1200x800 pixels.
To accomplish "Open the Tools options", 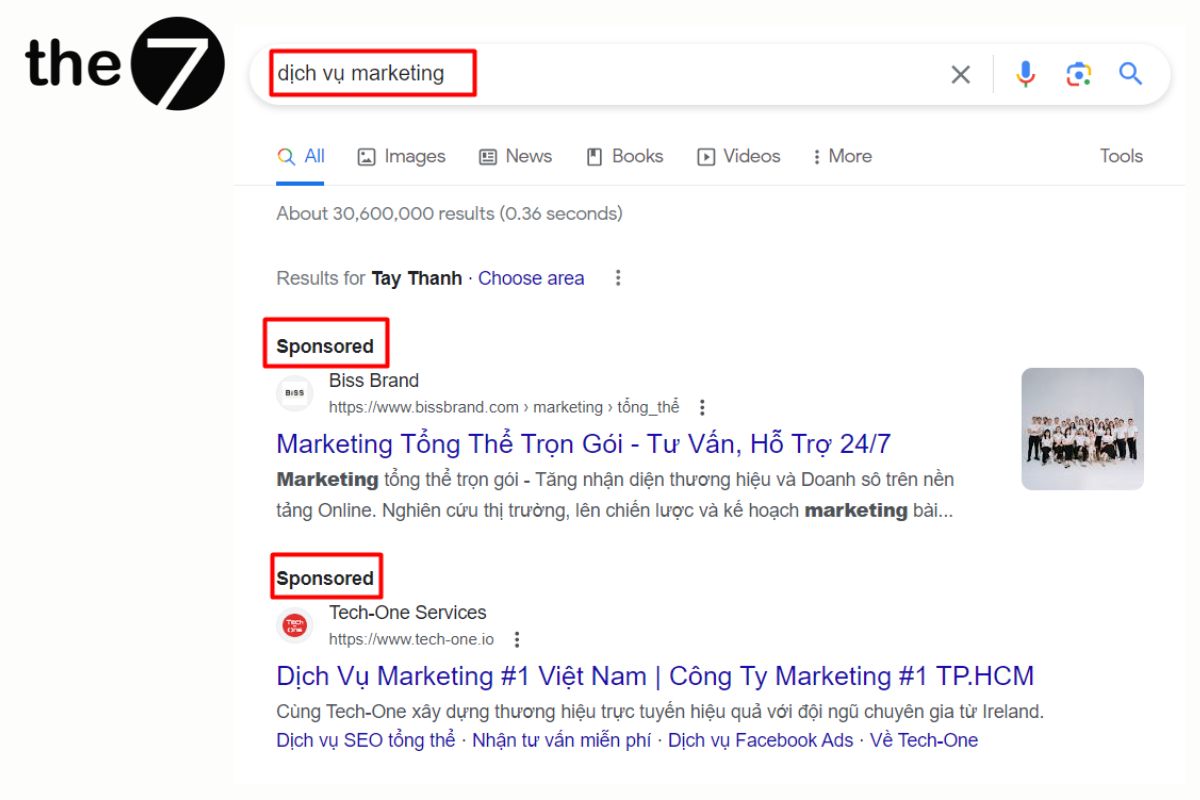I will pos(1121,156).
